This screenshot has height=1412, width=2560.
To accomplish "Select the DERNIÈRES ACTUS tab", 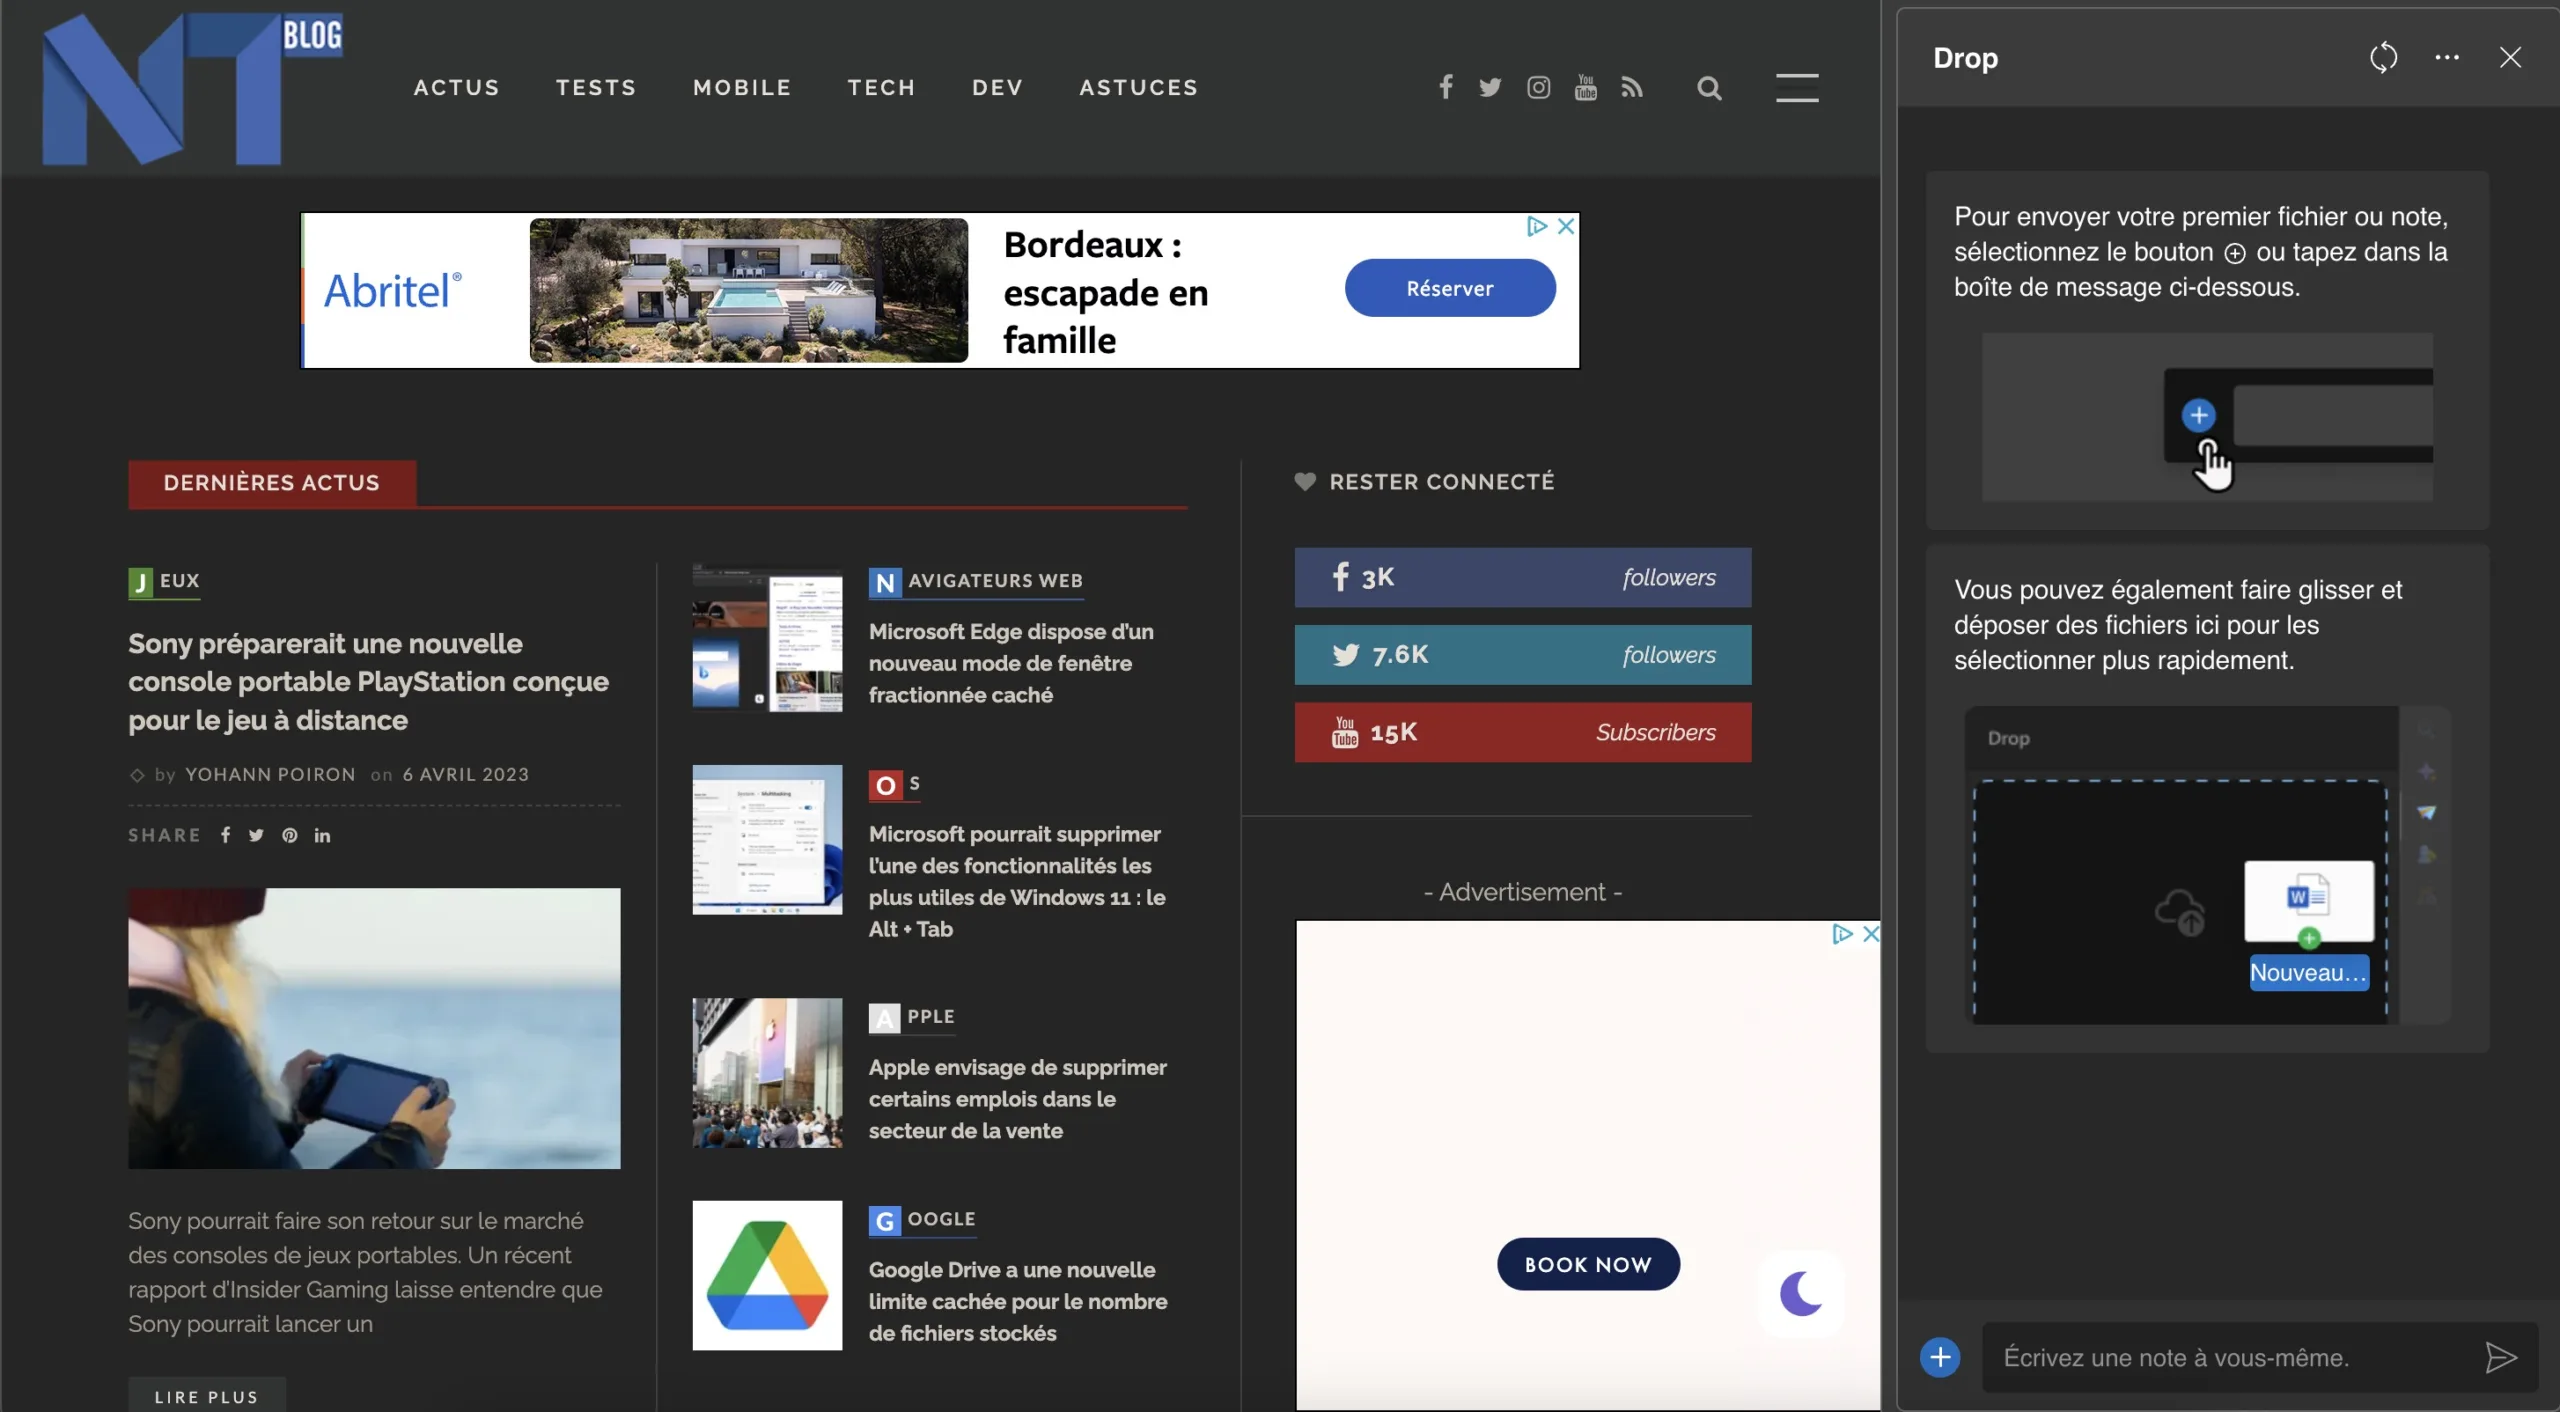I will click(272, 483).
